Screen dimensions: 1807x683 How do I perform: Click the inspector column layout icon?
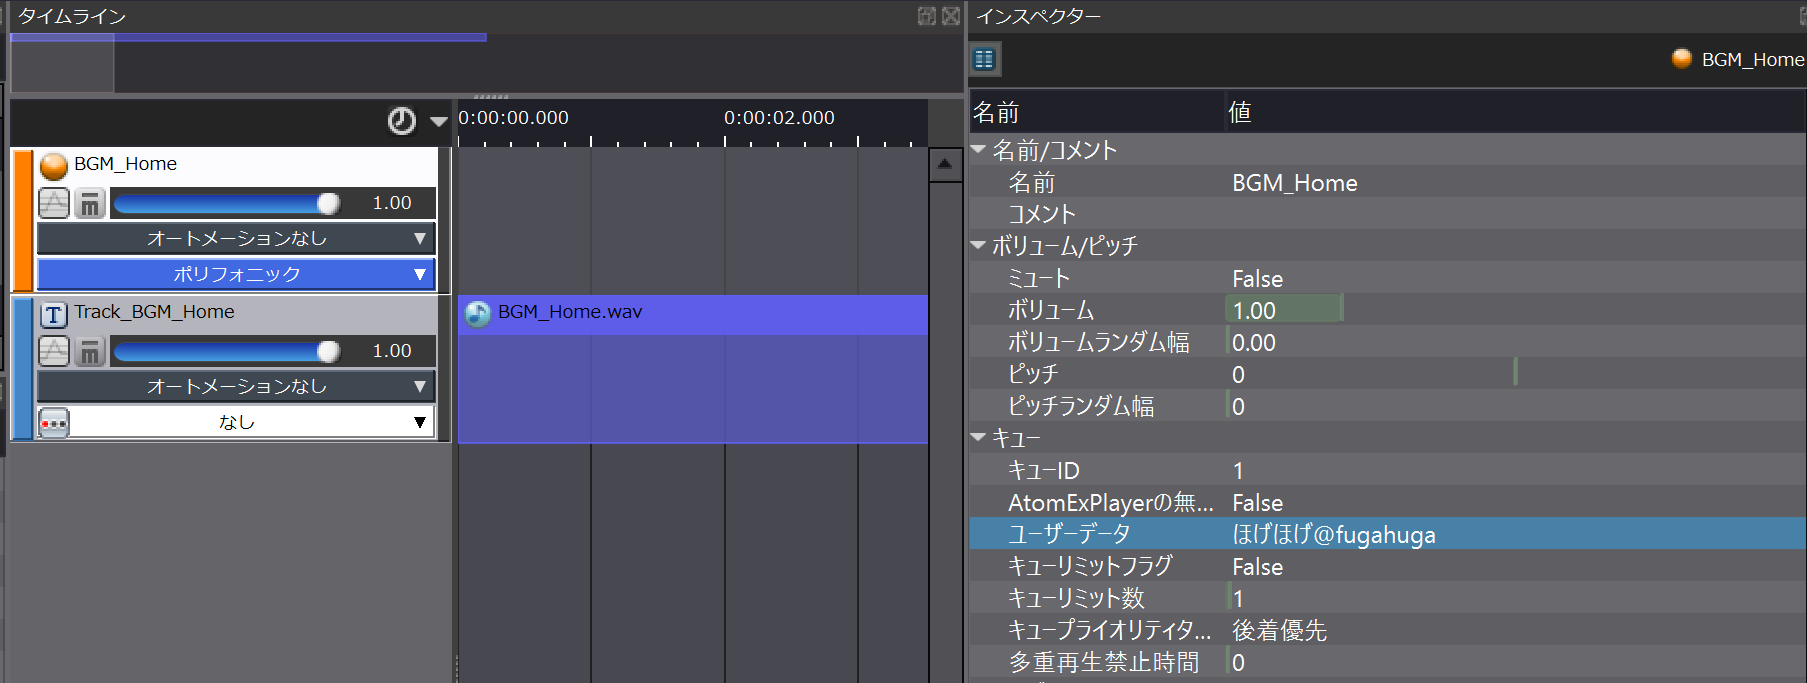click(x=984, y=59)
